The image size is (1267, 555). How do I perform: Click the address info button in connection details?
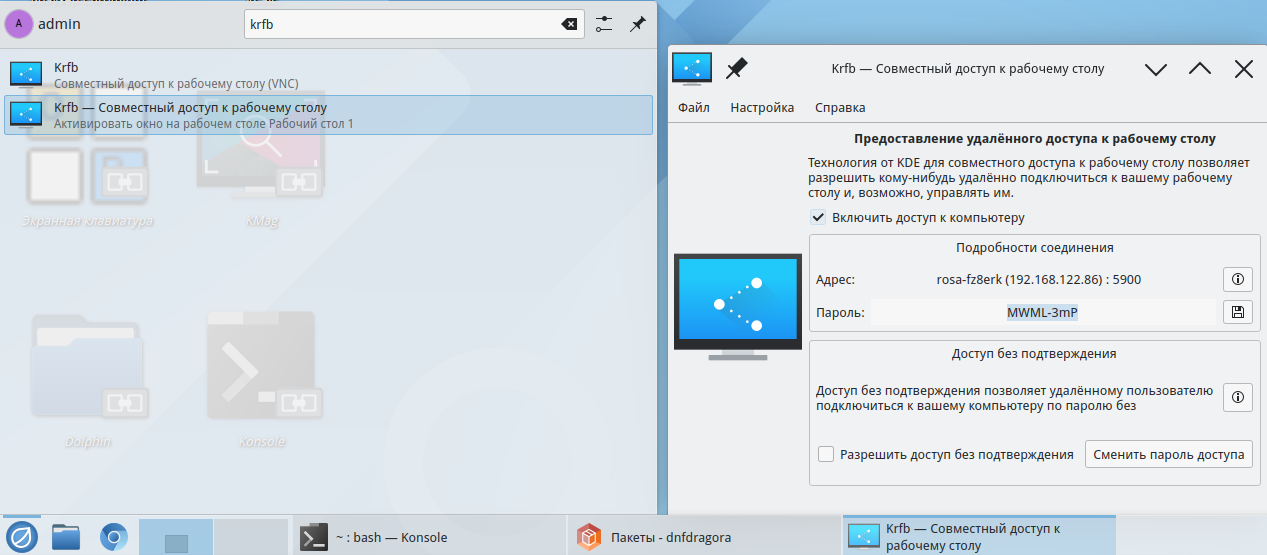pyautogui.click(x=1237, y=279)
